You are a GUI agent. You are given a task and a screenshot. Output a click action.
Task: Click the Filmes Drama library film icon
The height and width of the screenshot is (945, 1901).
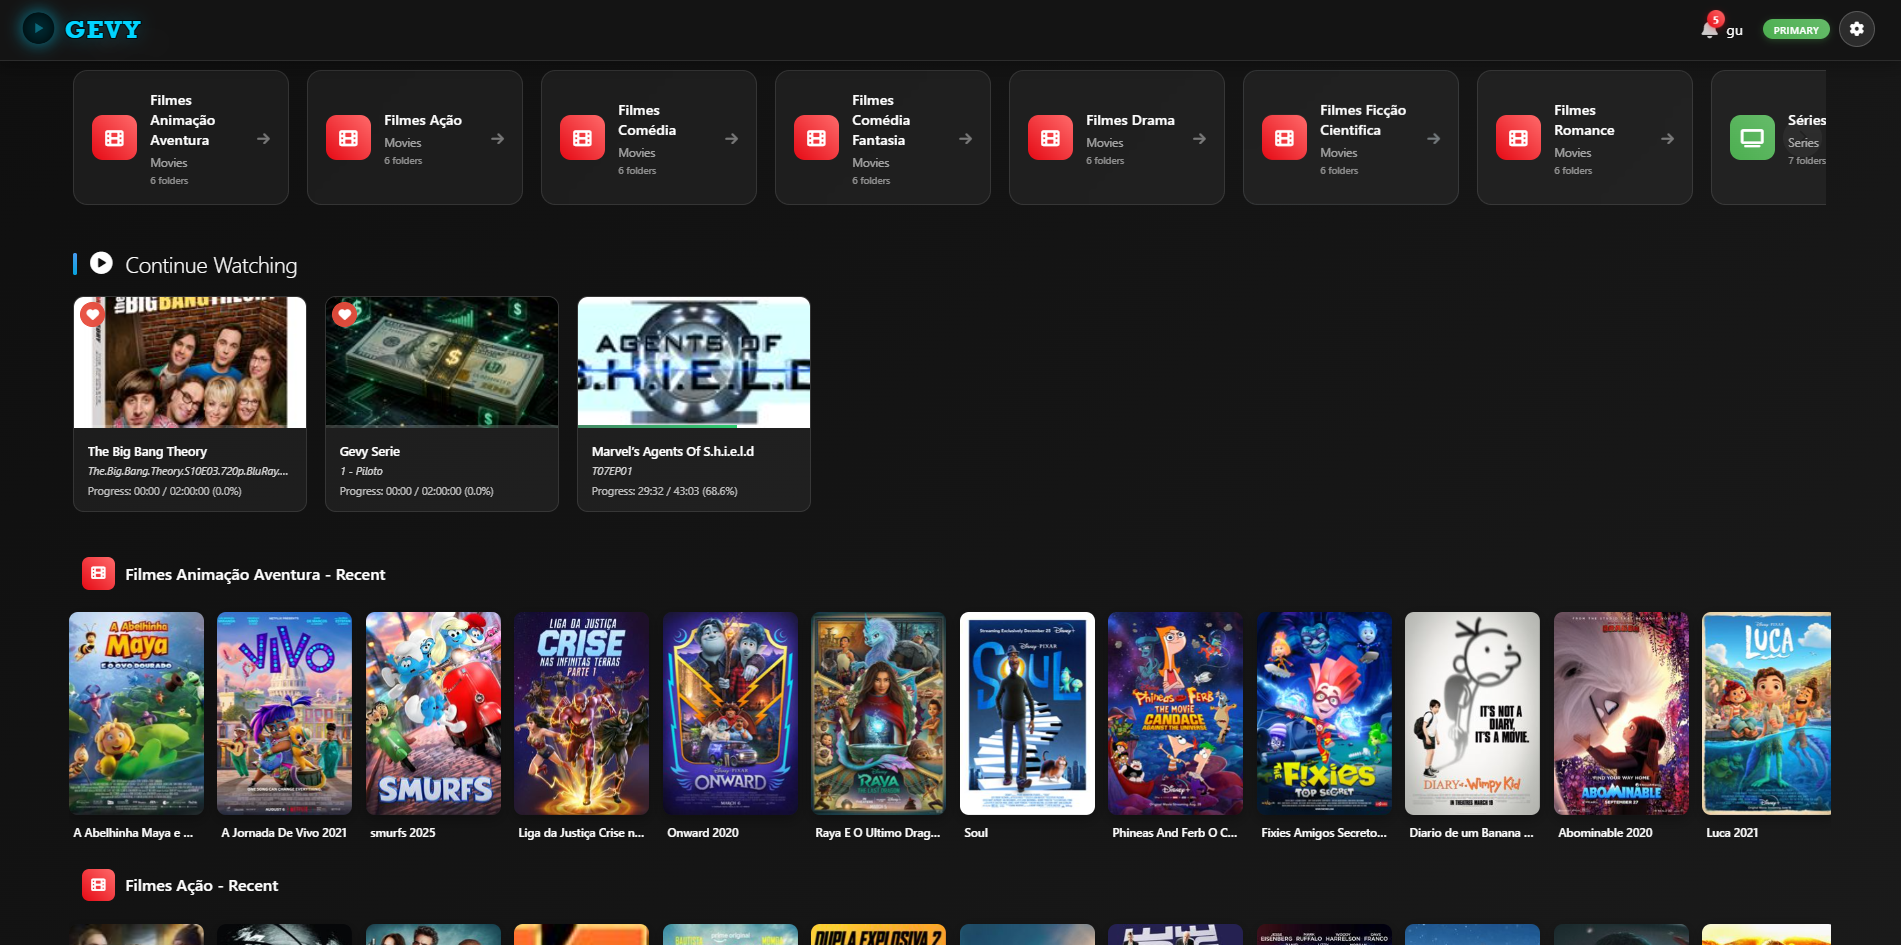(x=1050, y=138)
